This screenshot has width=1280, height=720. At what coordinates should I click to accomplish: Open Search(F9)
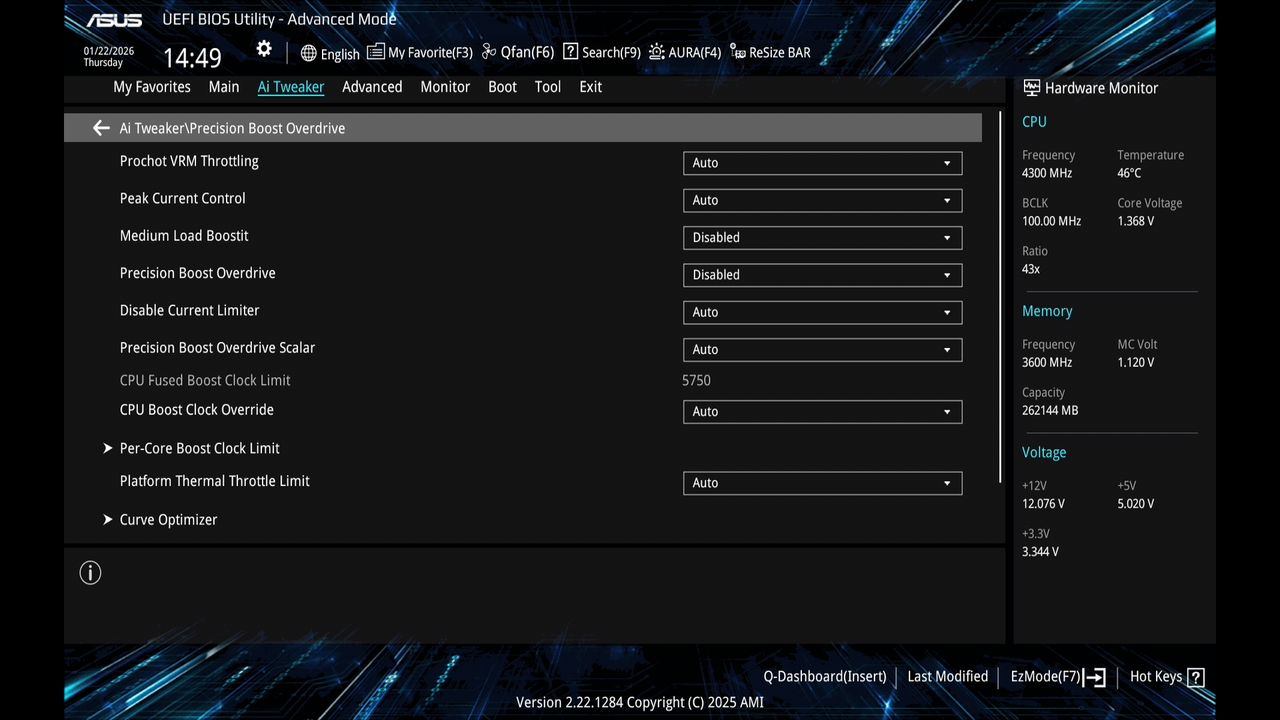tap(601, 52)
